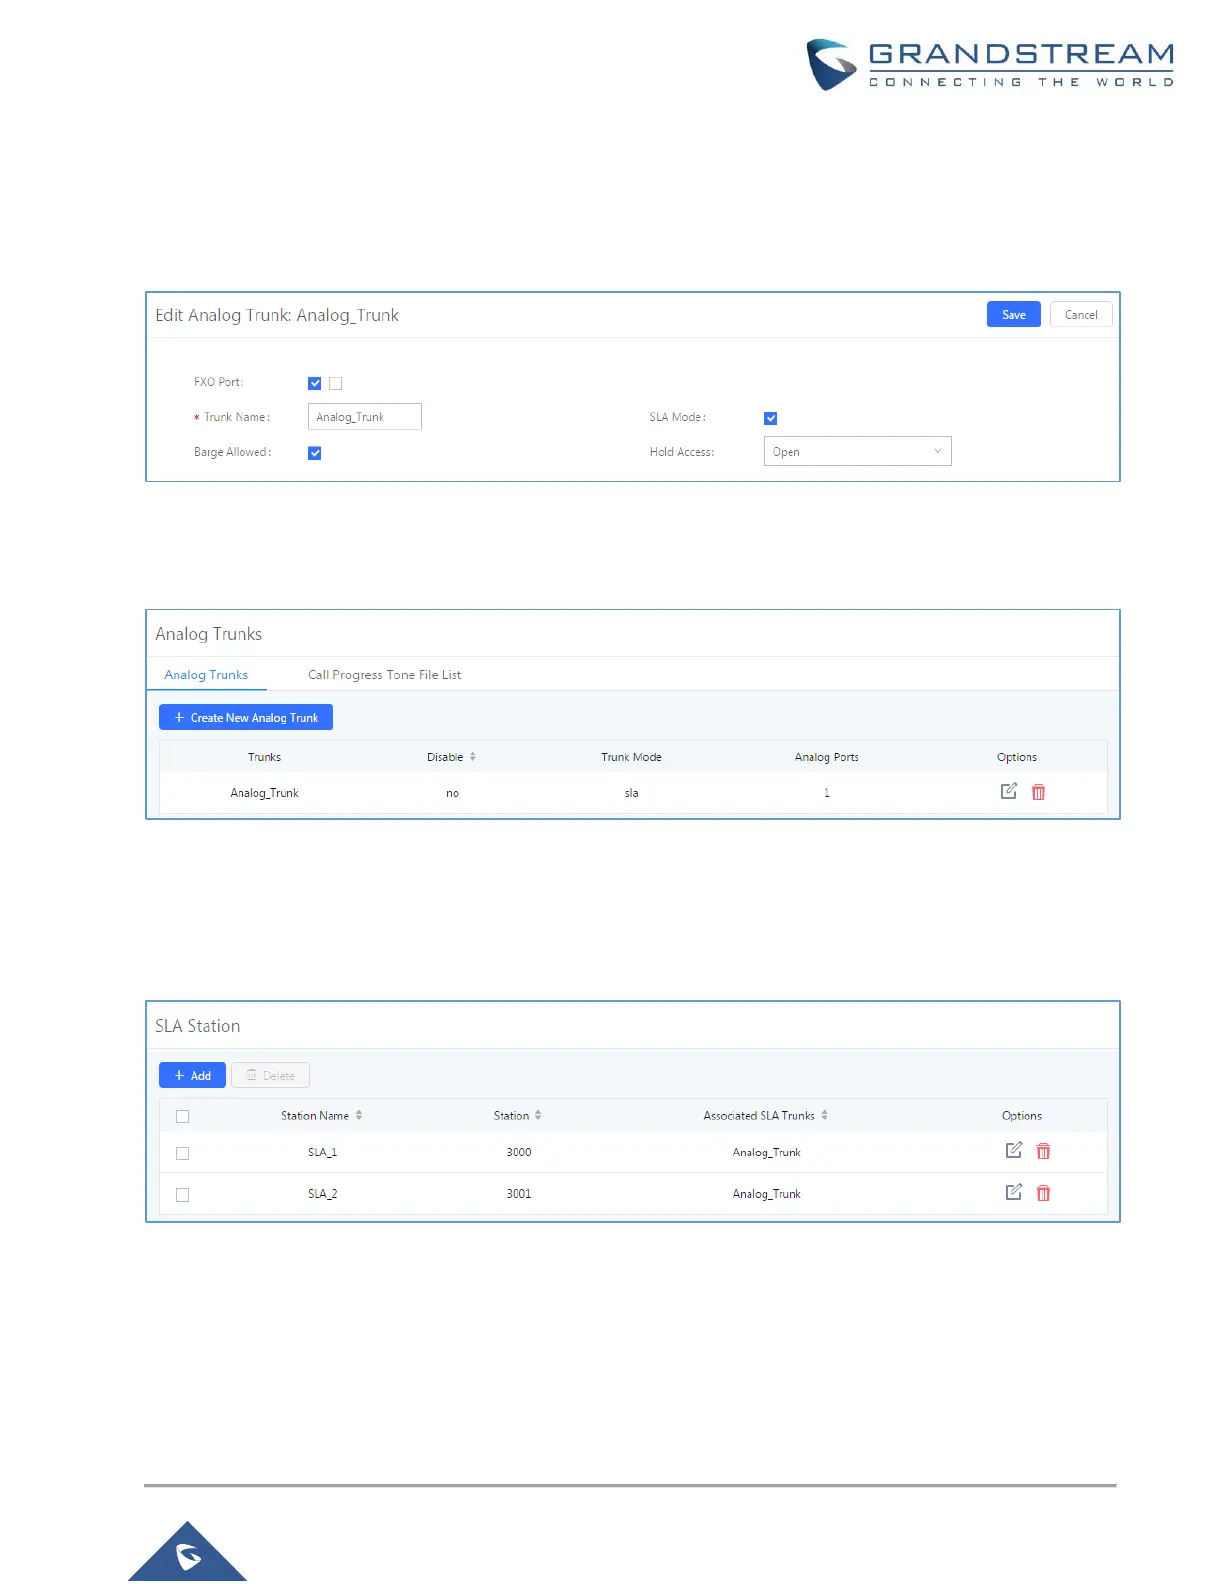Click station number 3001
1224x1584 pixels.
(519, 1194)
